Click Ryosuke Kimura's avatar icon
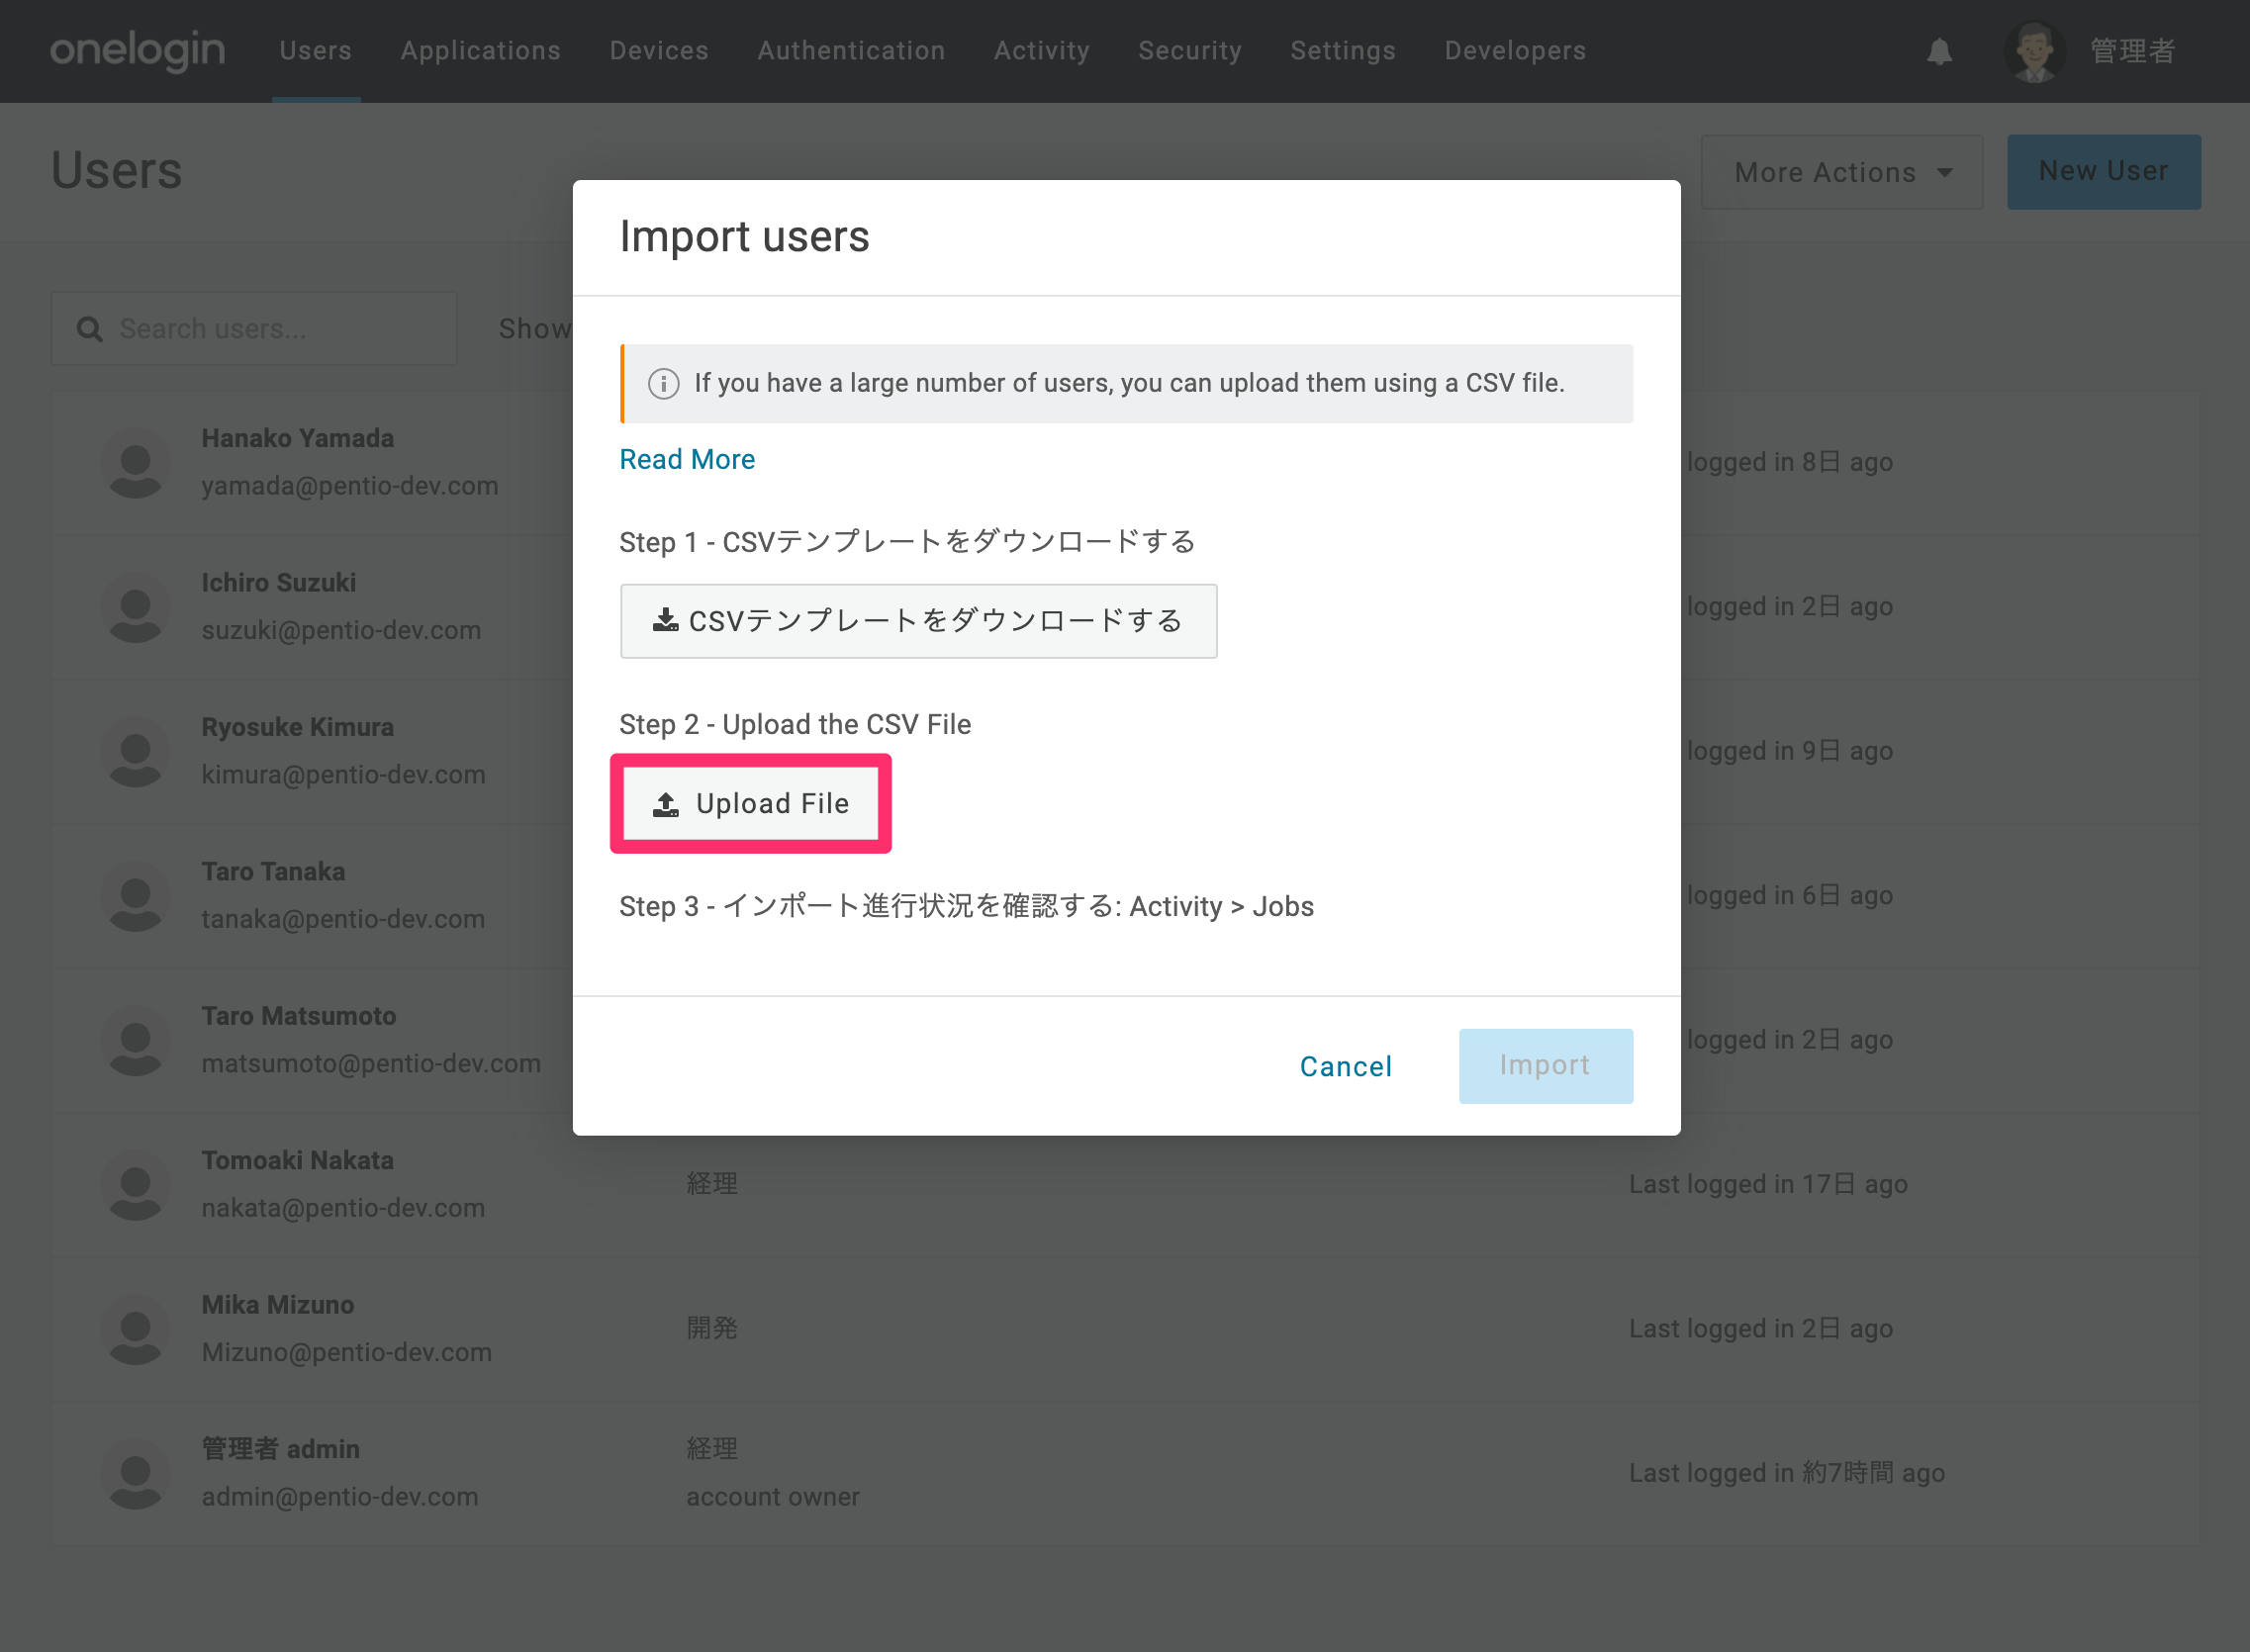The height and width of the screenshot is (1652, 2250). click(x=135, y=751)
